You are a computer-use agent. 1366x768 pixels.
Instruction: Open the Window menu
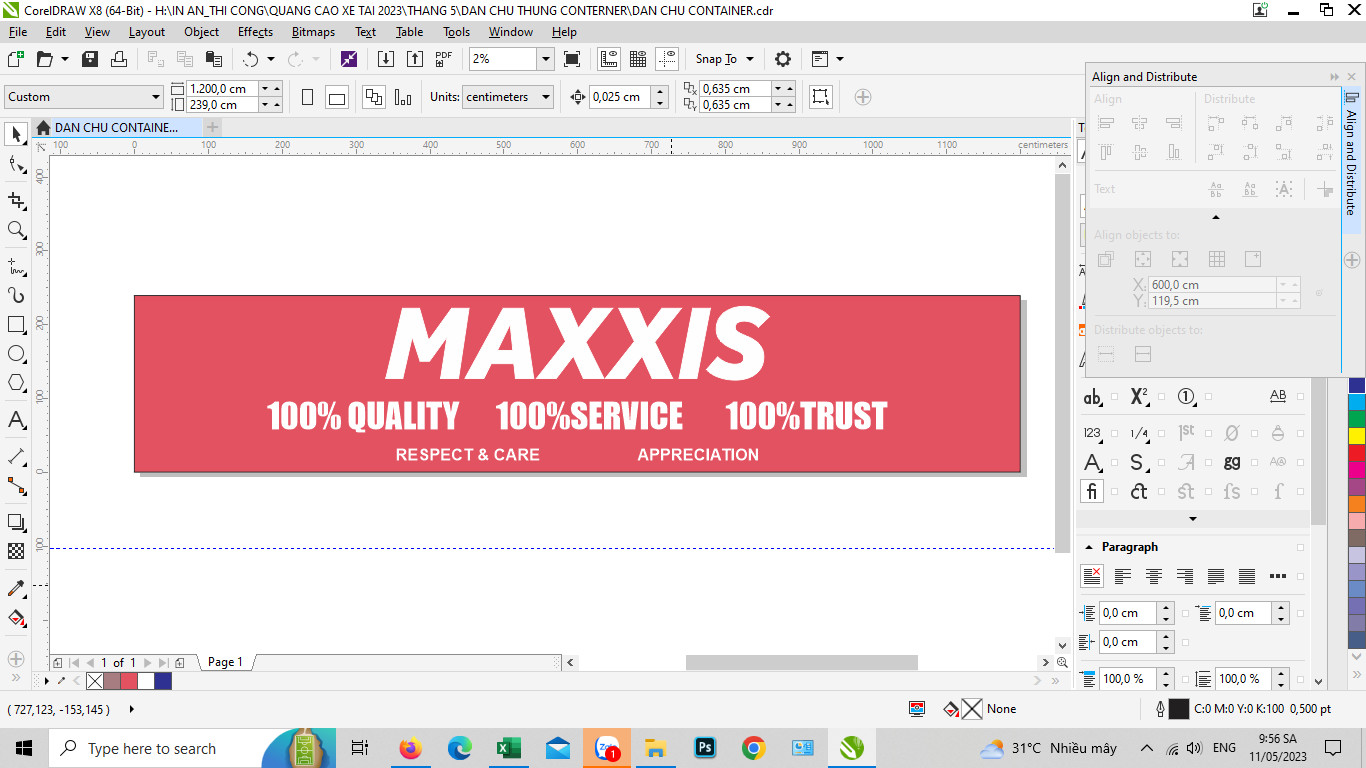(x=510, y=32)
